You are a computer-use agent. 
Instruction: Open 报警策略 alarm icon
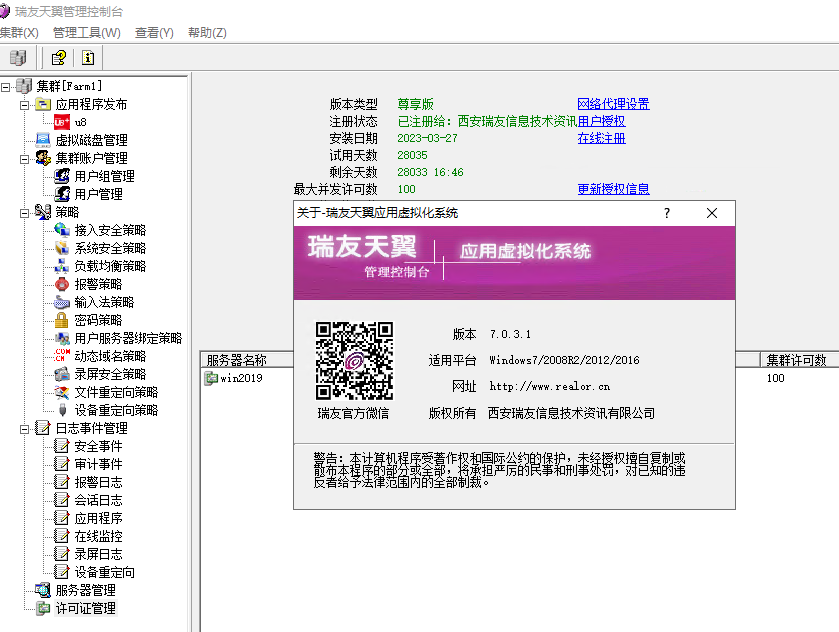click(x=62, y=284)
